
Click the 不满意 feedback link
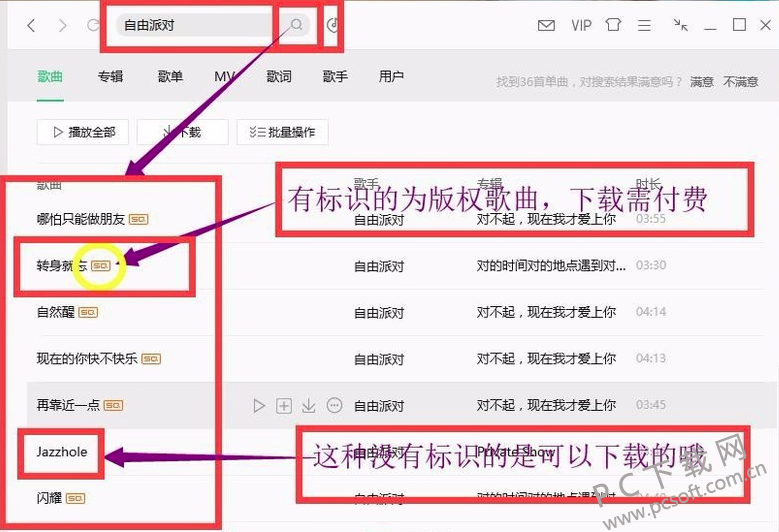[741, 82]
